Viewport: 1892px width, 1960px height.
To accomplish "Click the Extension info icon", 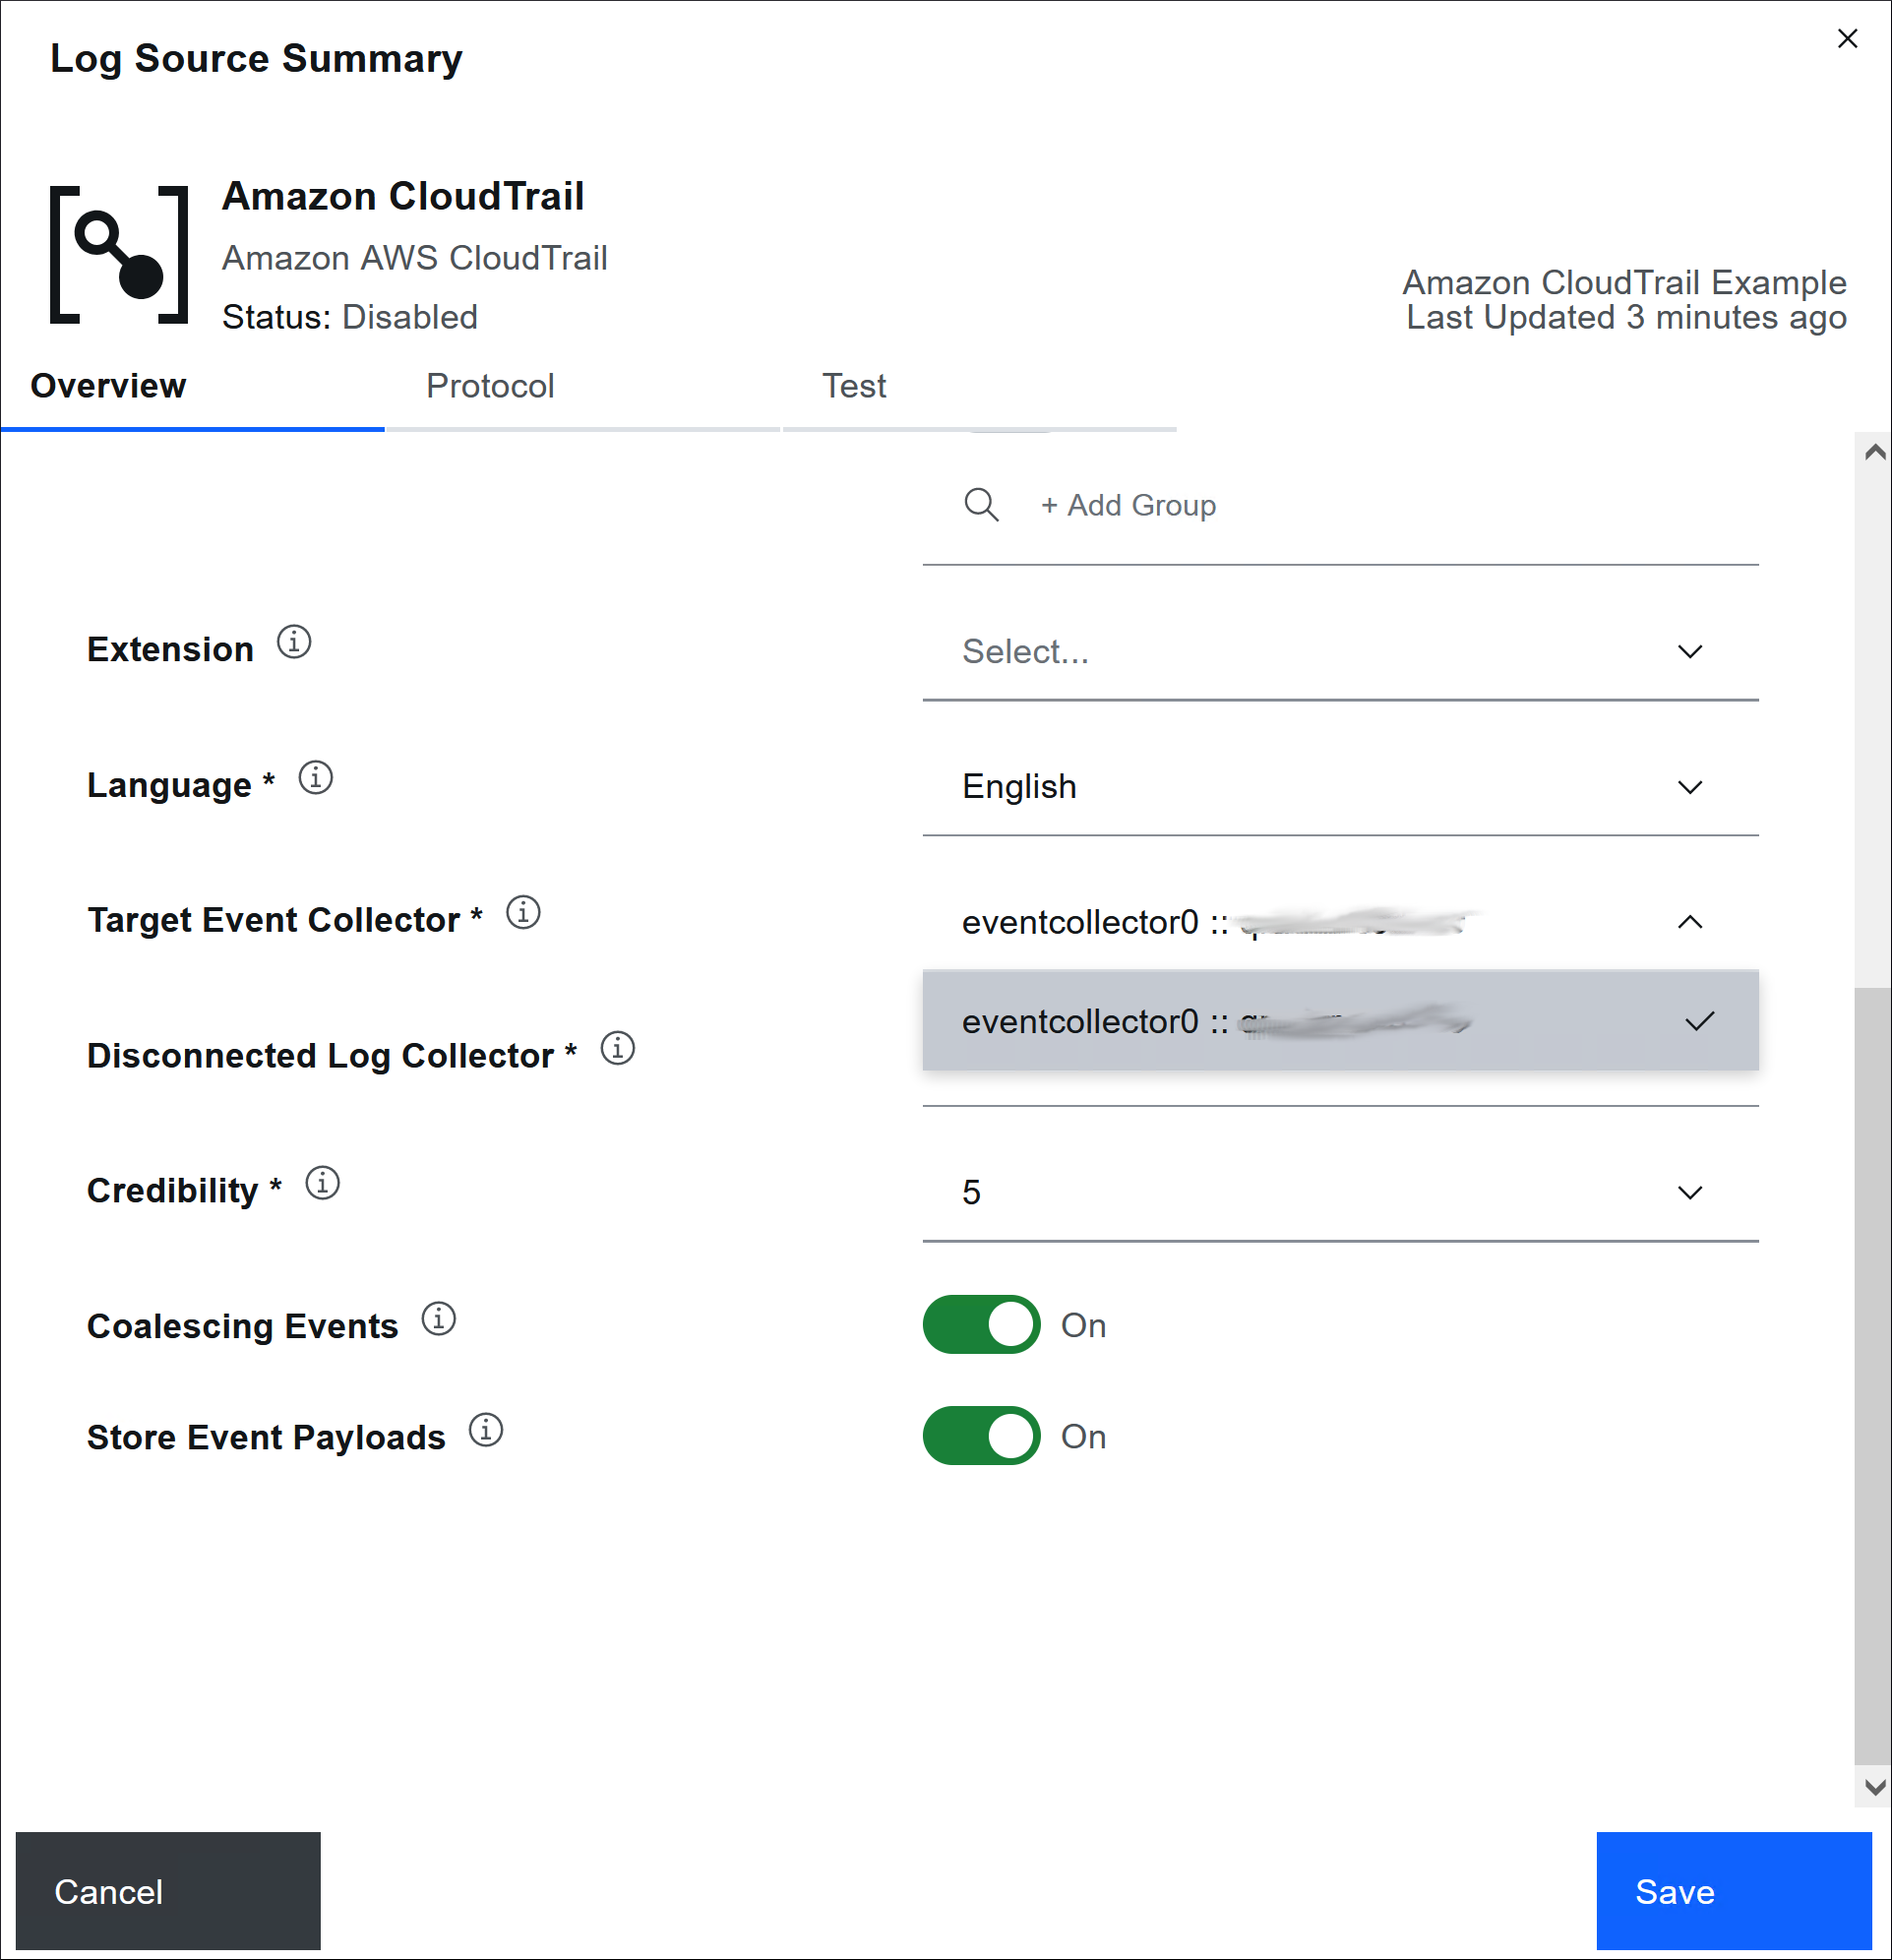I will 294,642.
